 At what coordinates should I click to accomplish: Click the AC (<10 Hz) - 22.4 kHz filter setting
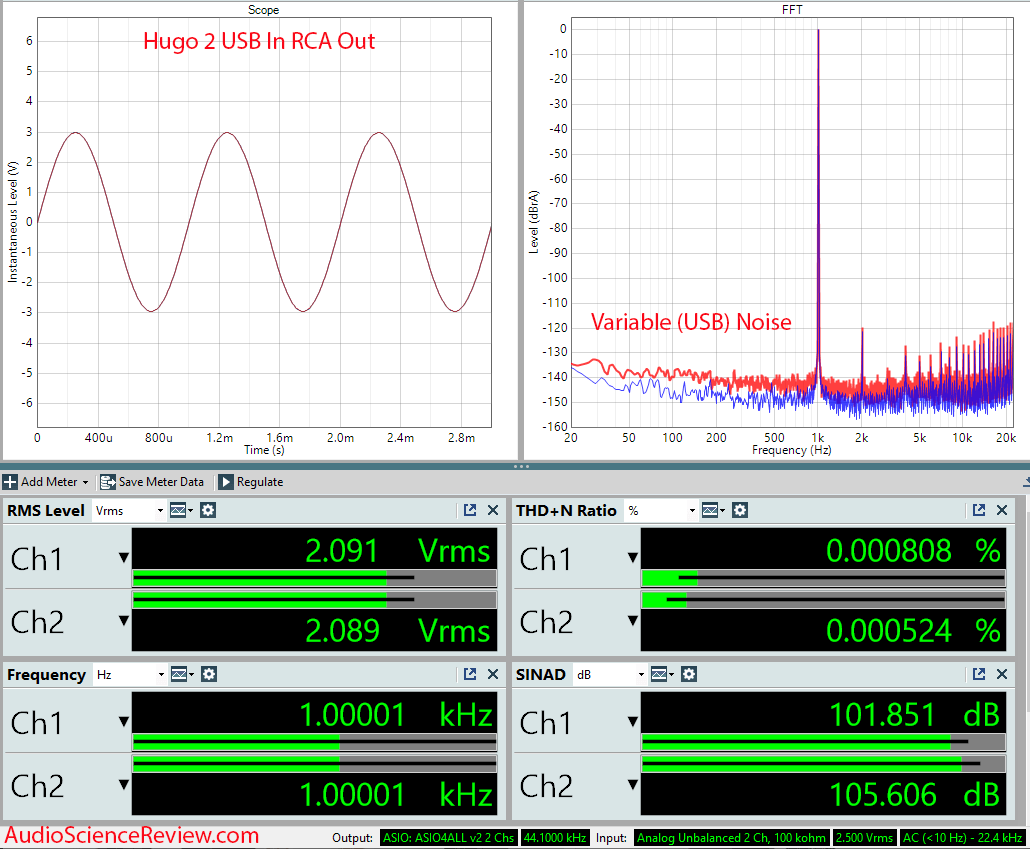click(962, 838)
